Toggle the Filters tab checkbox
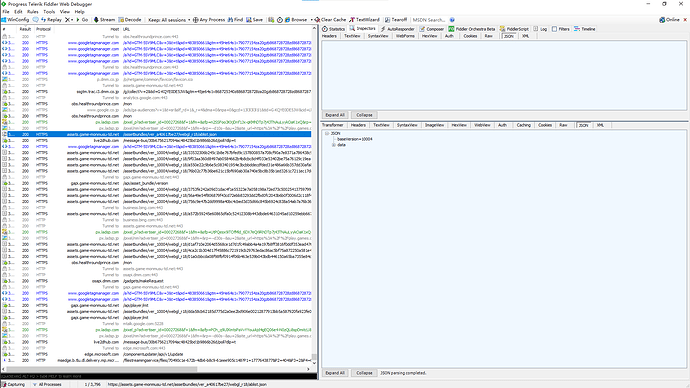Screen dimensions: 690x388 561,29
